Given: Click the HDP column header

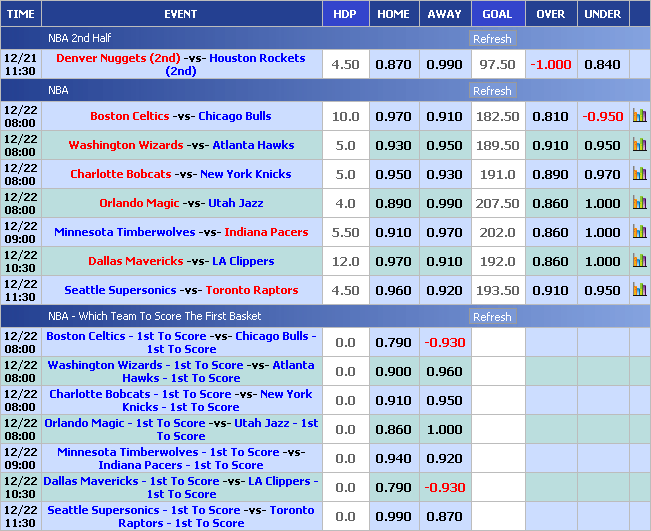Looking at the screenshot, I should tap(345, 14).
